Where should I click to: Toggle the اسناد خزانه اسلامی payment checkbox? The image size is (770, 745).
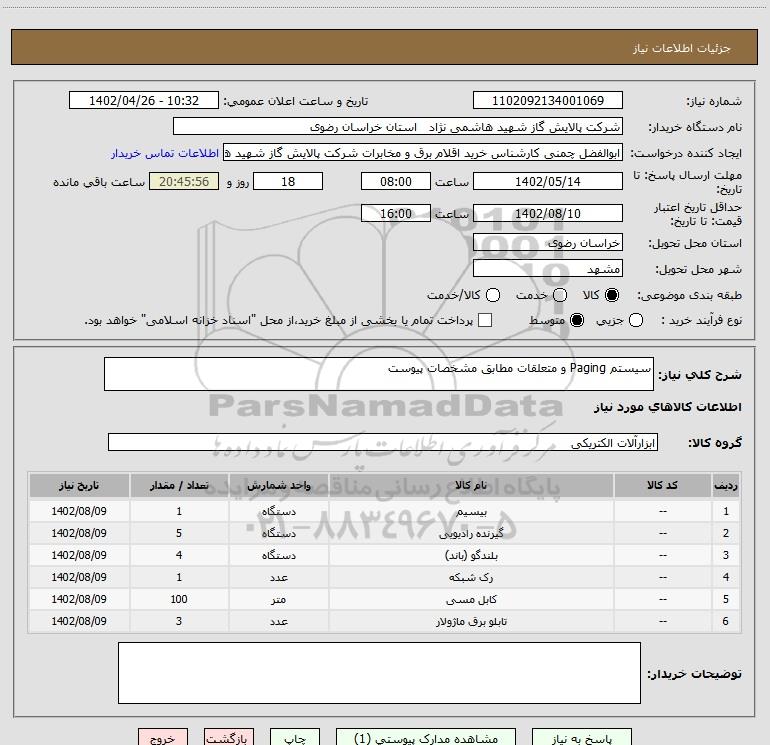coord(485,320)
